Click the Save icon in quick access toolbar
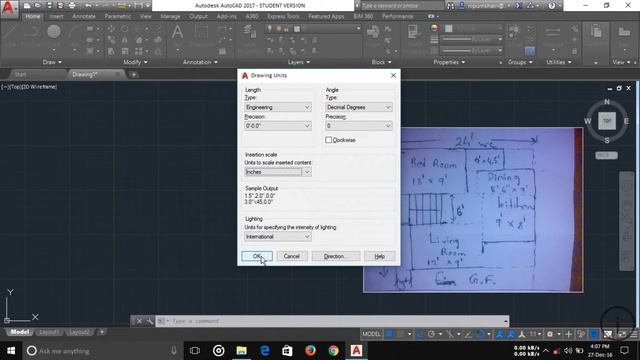Screen dimensions: 640x360 [x=49, y=6]
